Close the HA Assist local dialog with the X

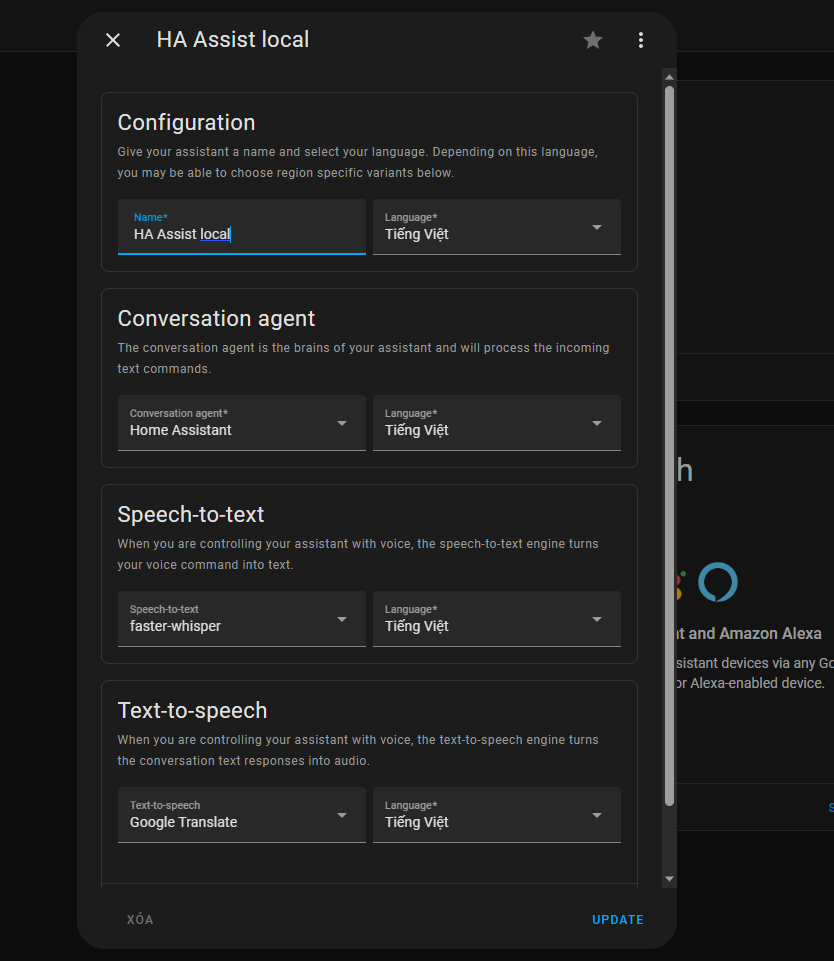tap(112, 40)
